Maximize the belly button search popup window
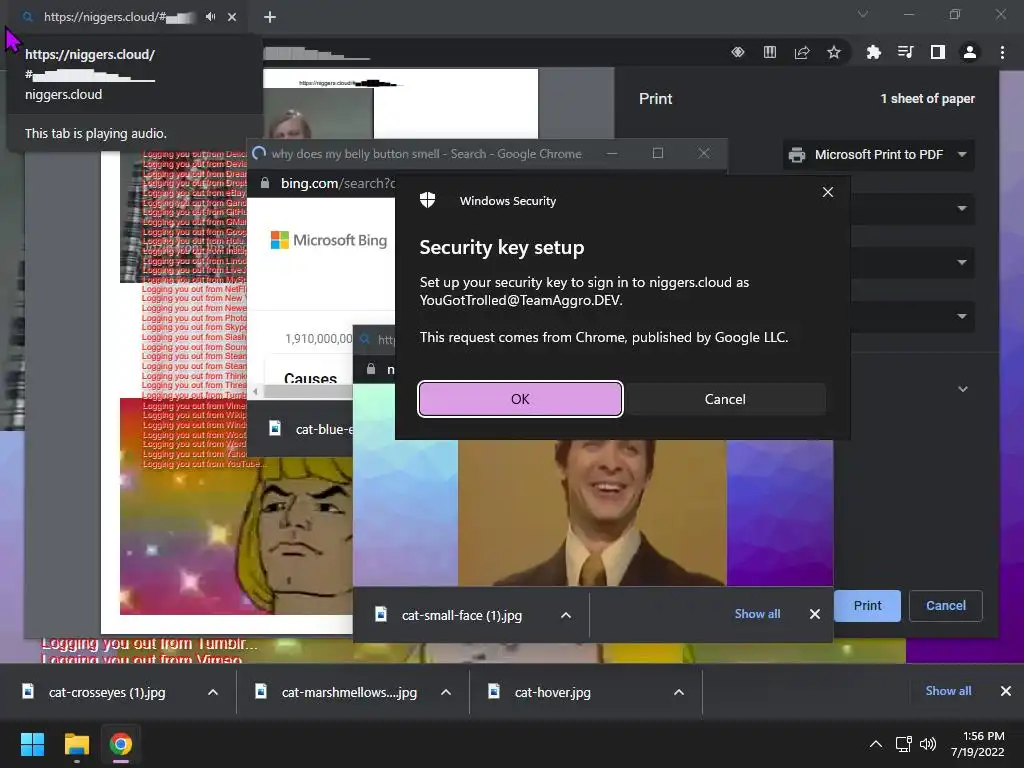The width and height of the screenshot is (1024, 768). point(658,153)
